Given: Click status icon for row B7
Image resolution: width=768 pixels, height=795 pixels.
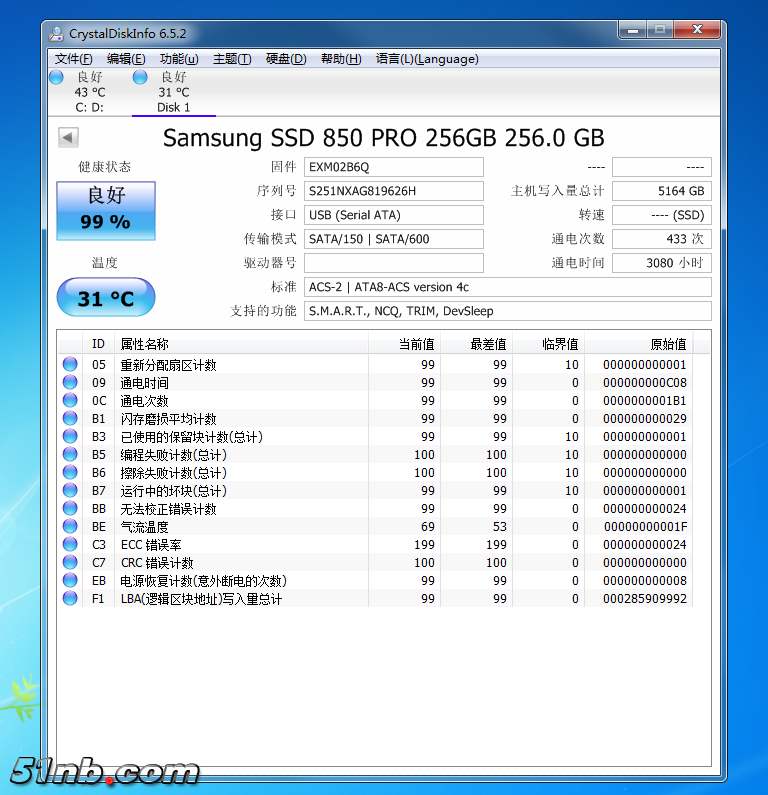Looking at the screenshot, I should pos(70,490).
